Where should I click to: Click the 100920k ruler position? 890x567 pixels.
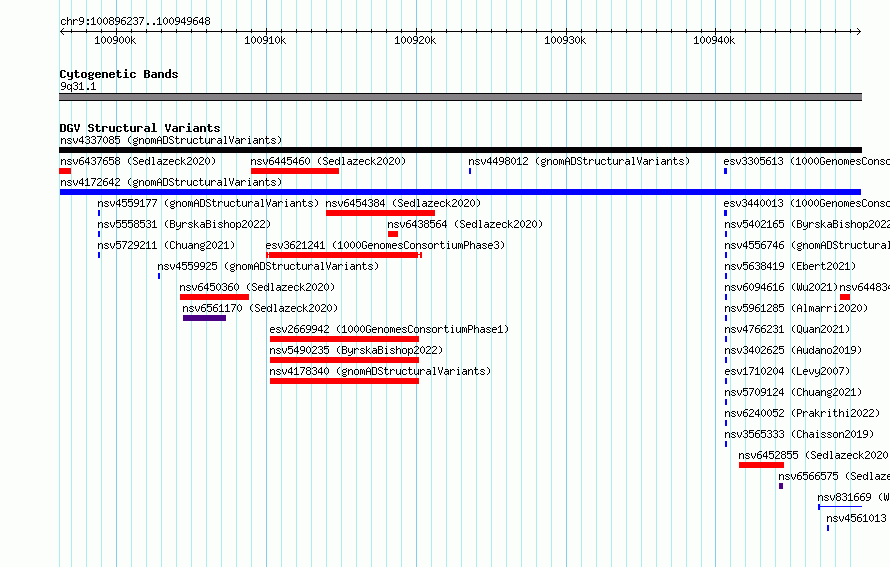point(415,40)
